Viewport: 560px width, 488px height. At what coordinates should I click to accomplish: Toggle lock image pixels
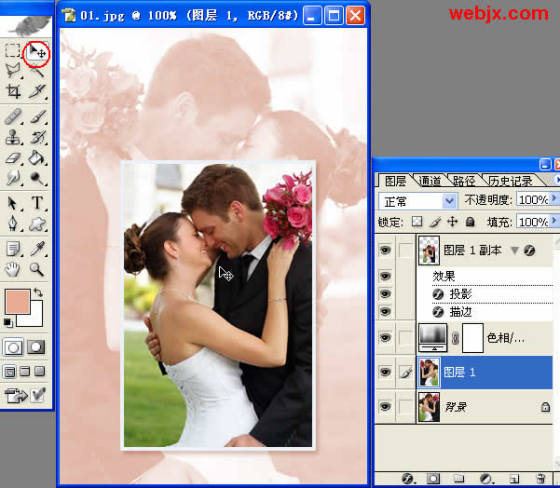pyautogui.click(x=435, y=222)
